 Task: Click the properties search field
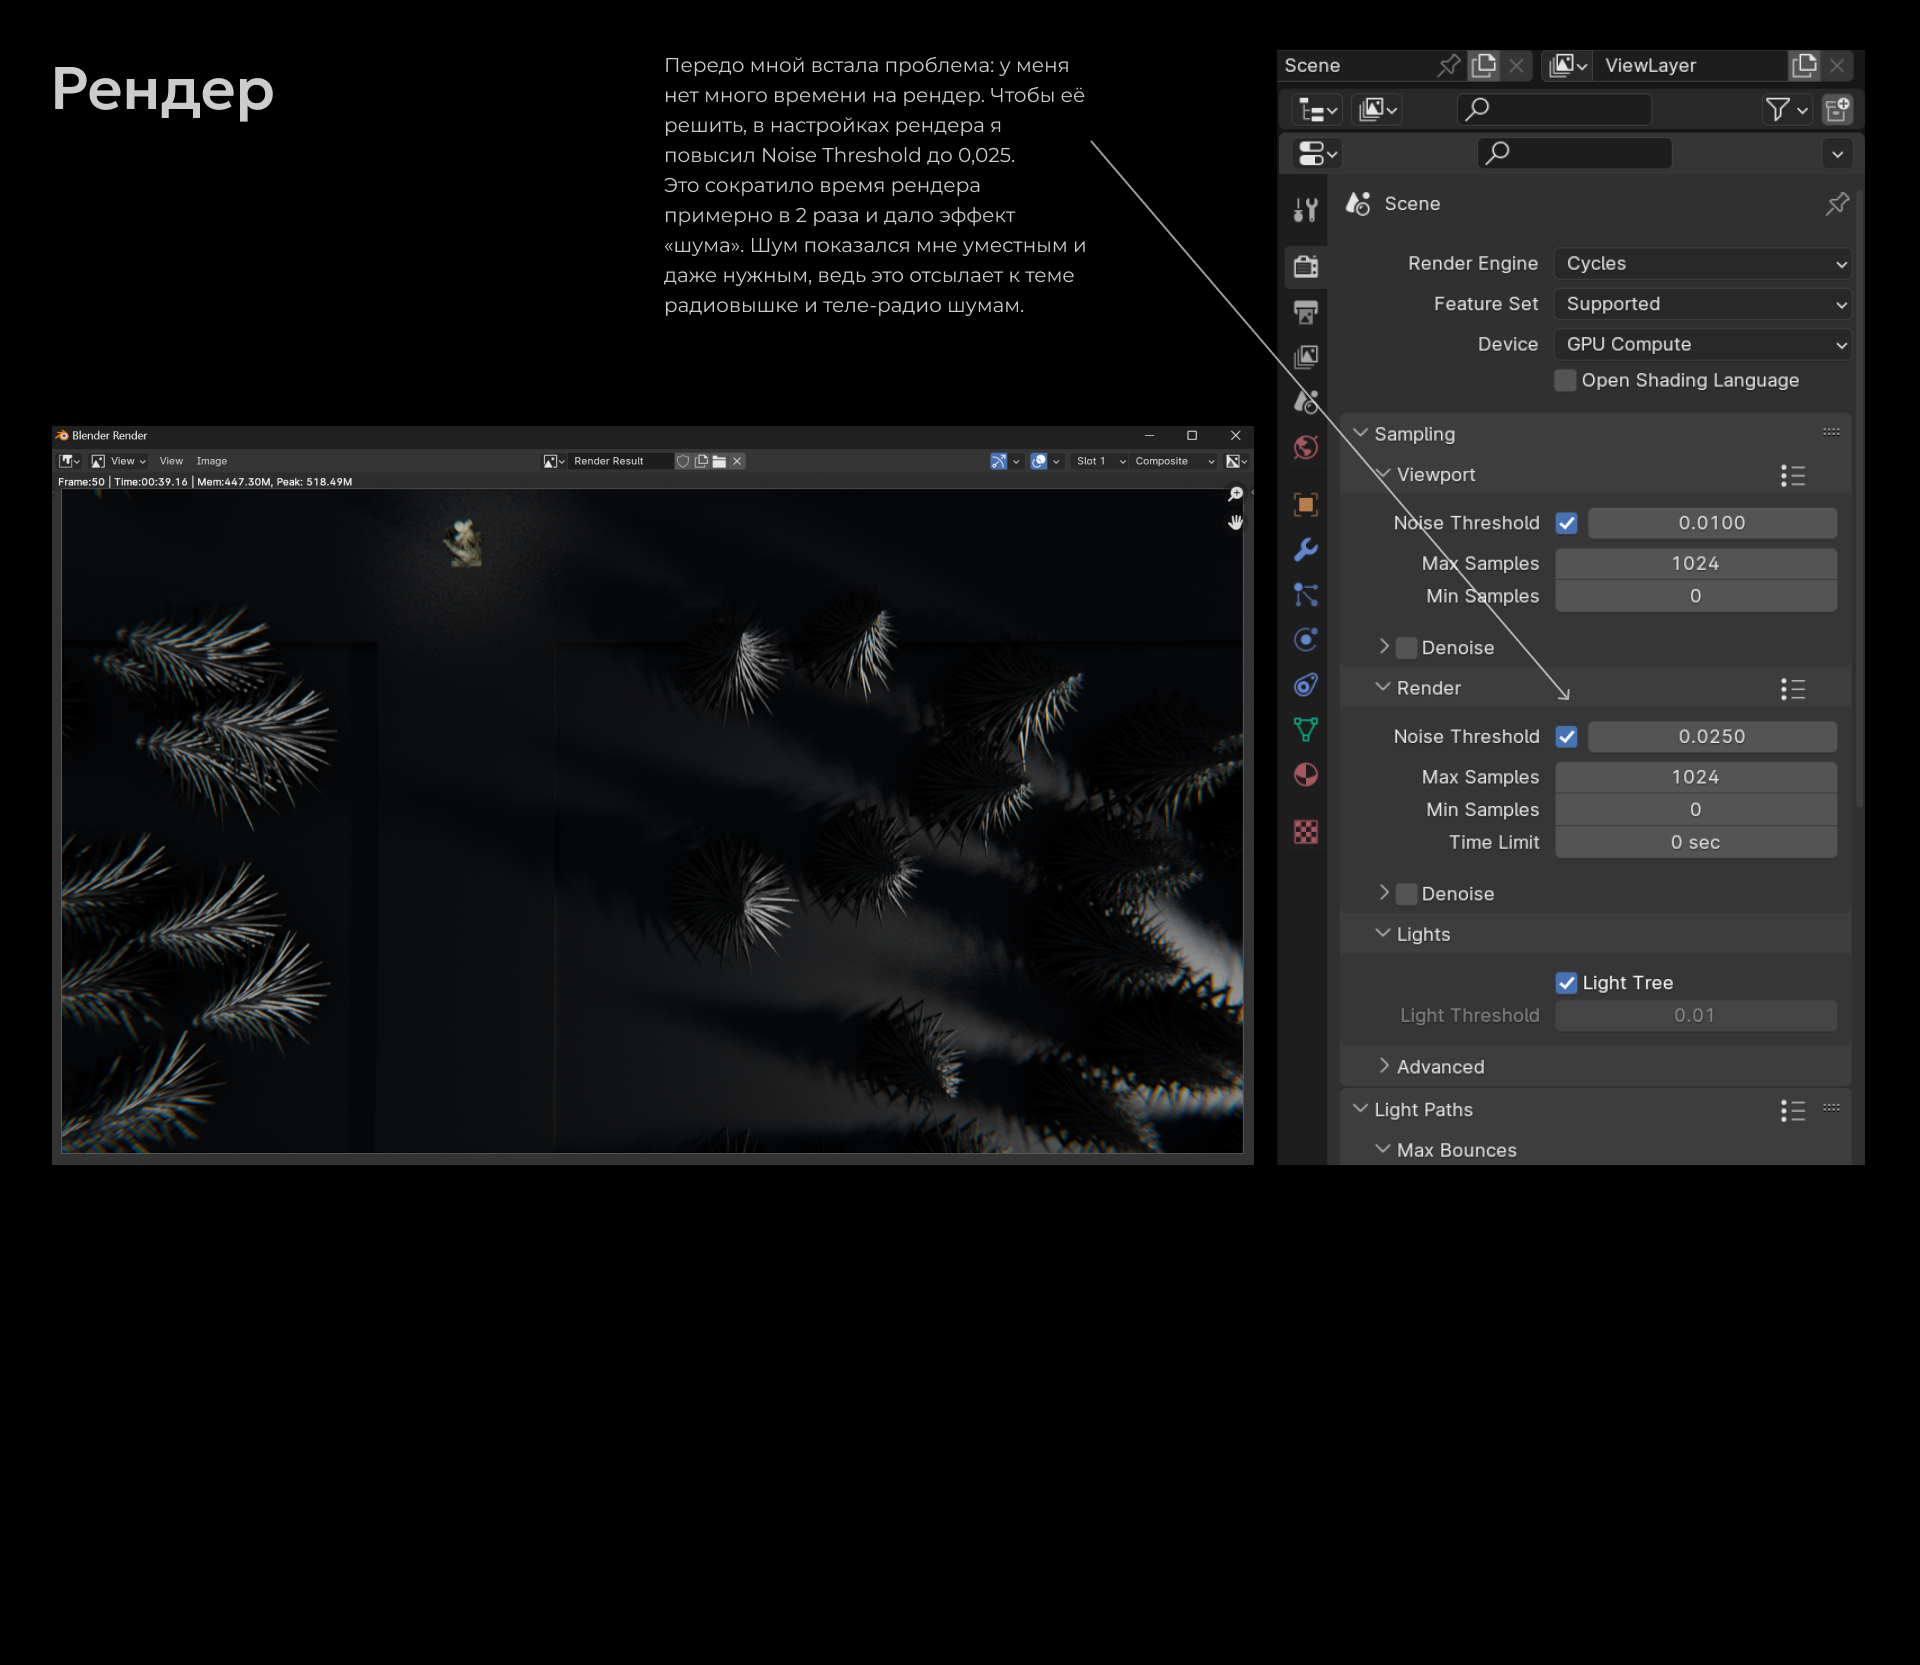[1574, 153]
